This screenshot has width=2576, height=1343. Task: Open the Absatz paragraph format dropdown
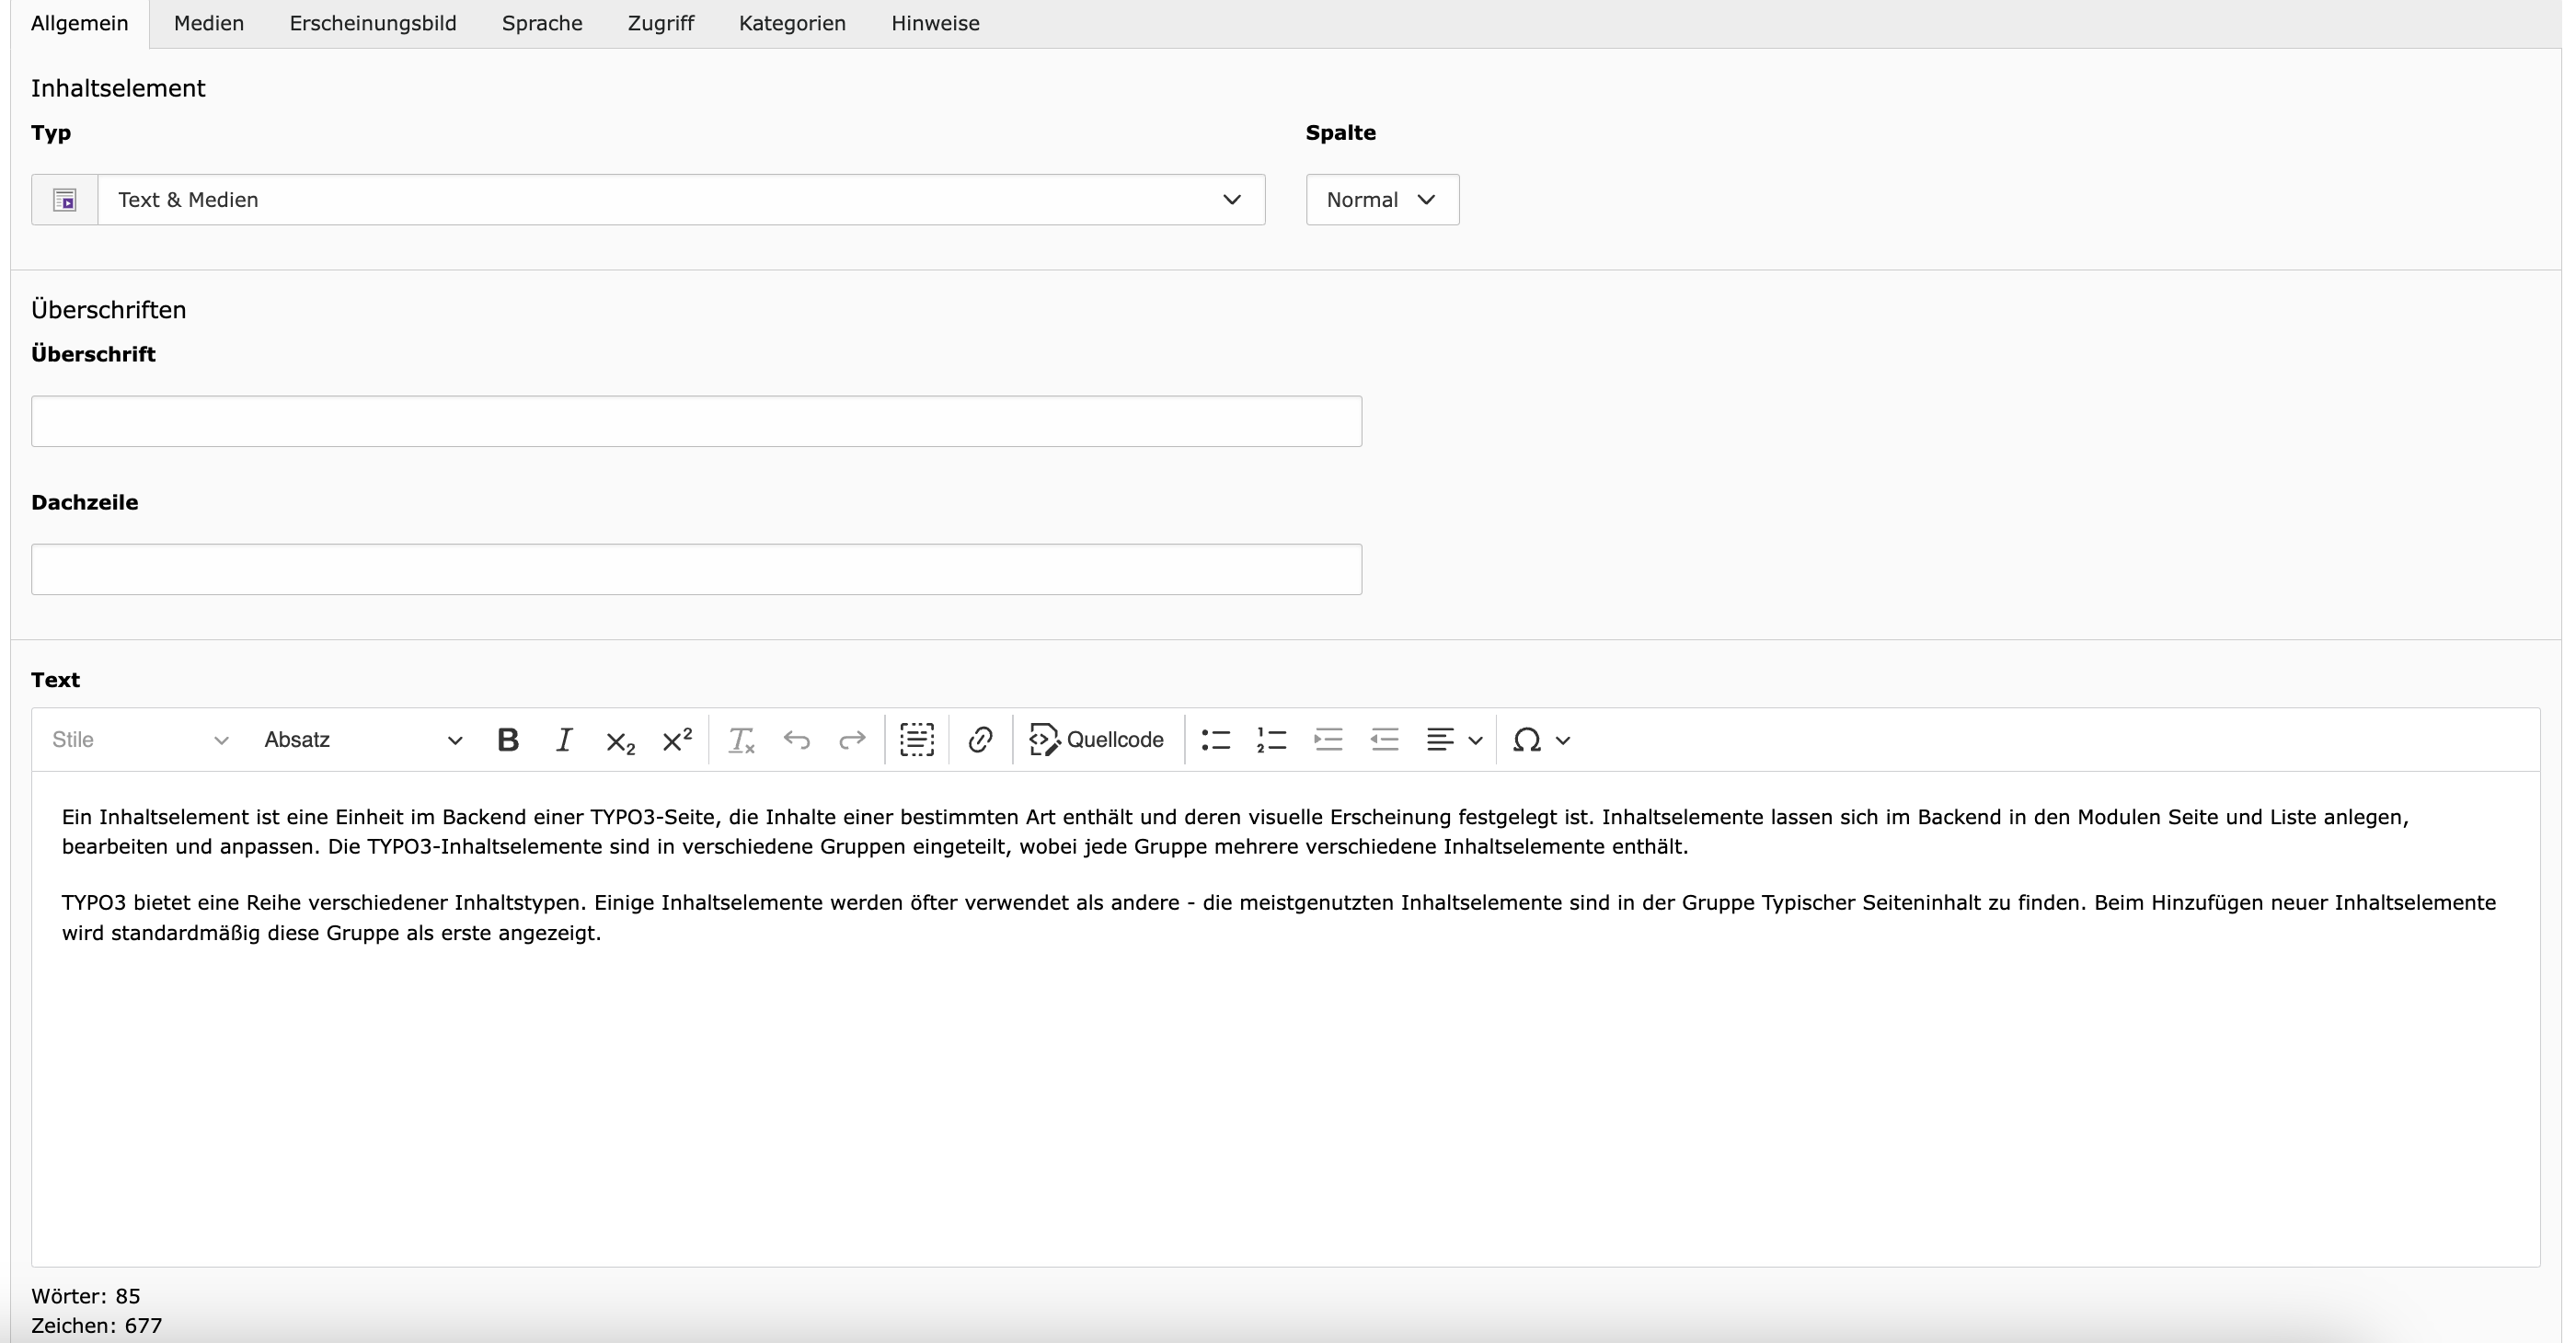(x=362, y=740)
